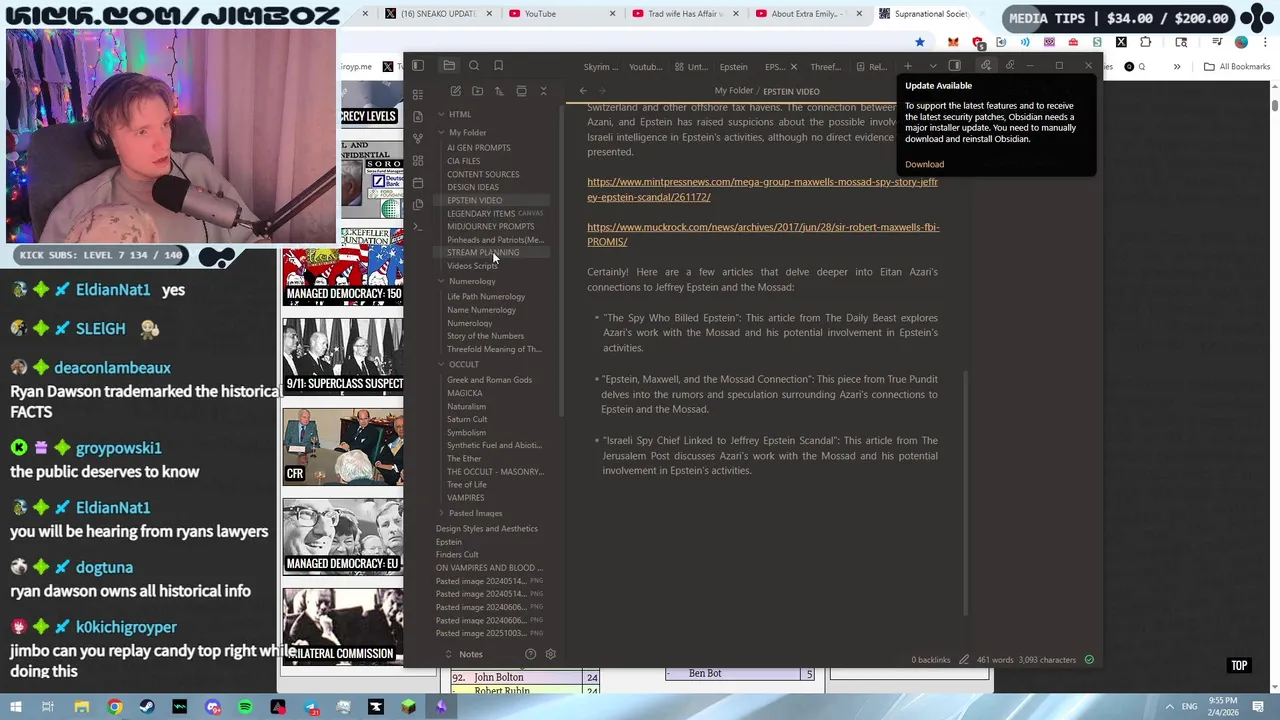This screenshot has width=1280, height=720.
Task: Click the sync status check icon in status bar
Action: coord(1089,660)
